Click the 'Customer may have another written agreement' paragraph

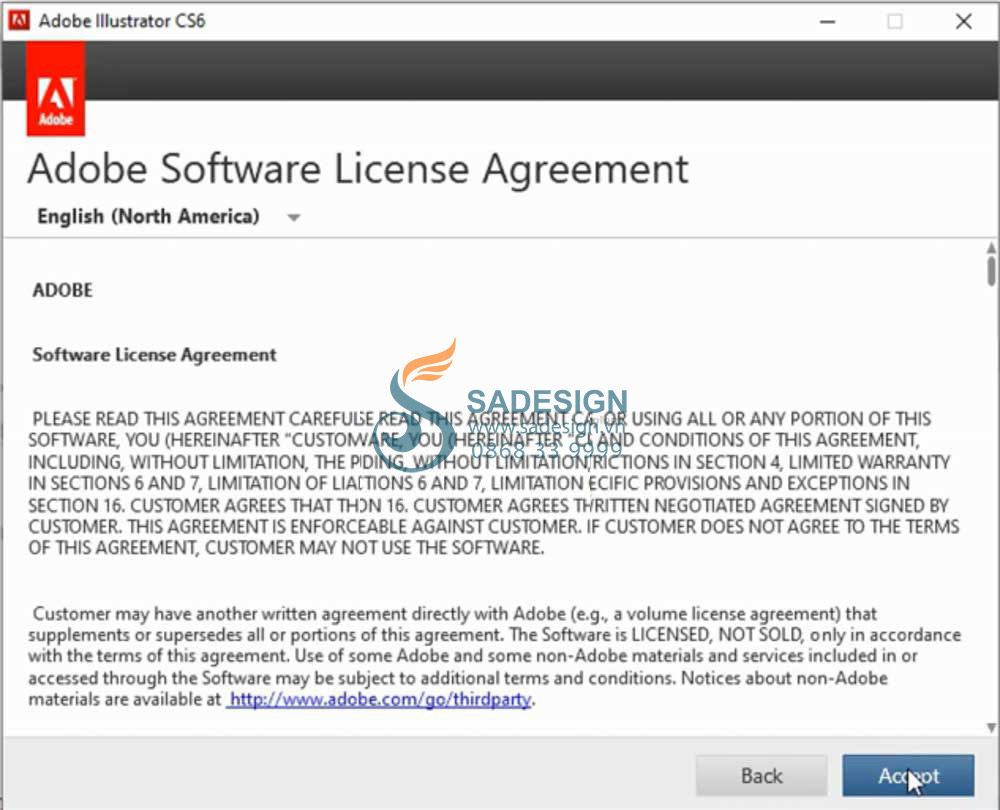point(494,656)
